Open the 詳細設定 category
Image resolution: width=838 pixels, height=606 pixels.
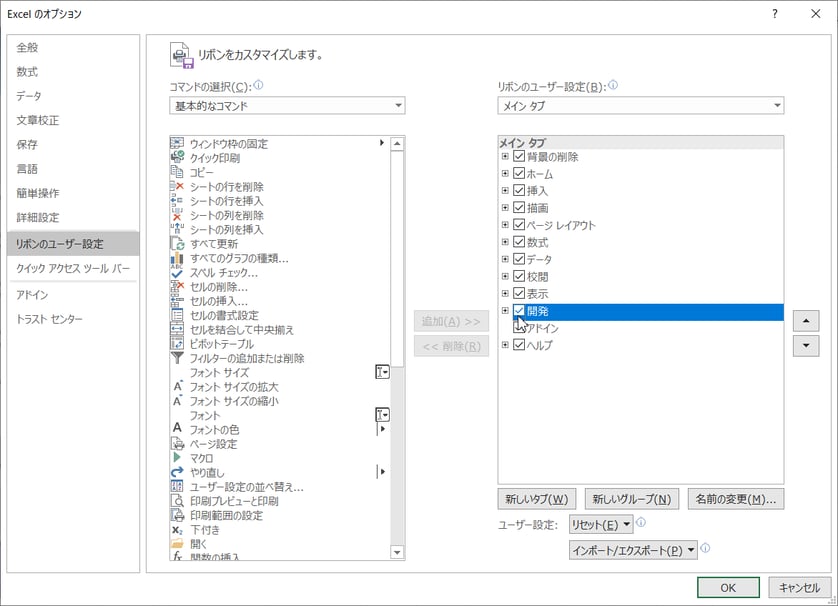point(73,217)
